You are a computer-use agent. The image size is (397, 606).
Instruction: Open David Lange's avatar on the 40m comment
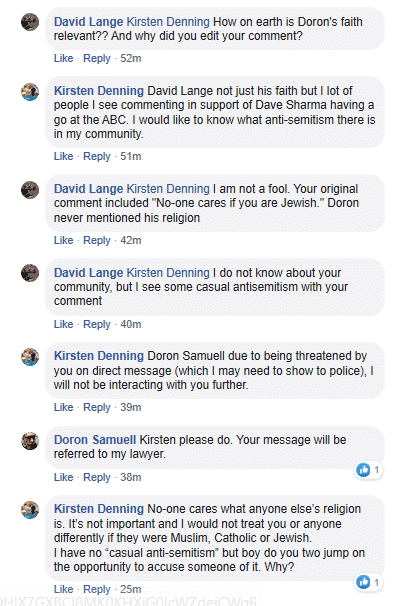[30, 273]
